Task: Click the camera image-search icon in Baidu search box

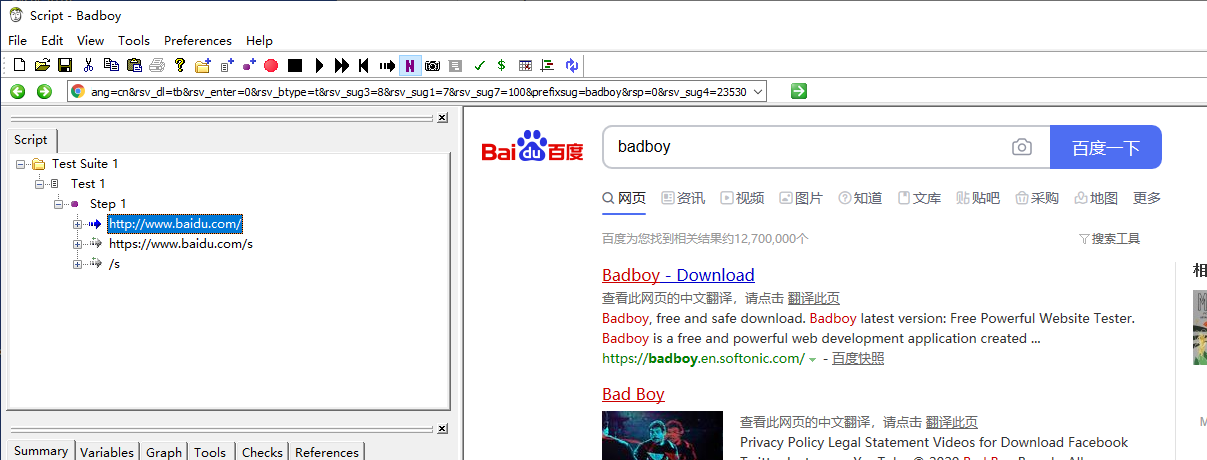Action: (1021, 147)
